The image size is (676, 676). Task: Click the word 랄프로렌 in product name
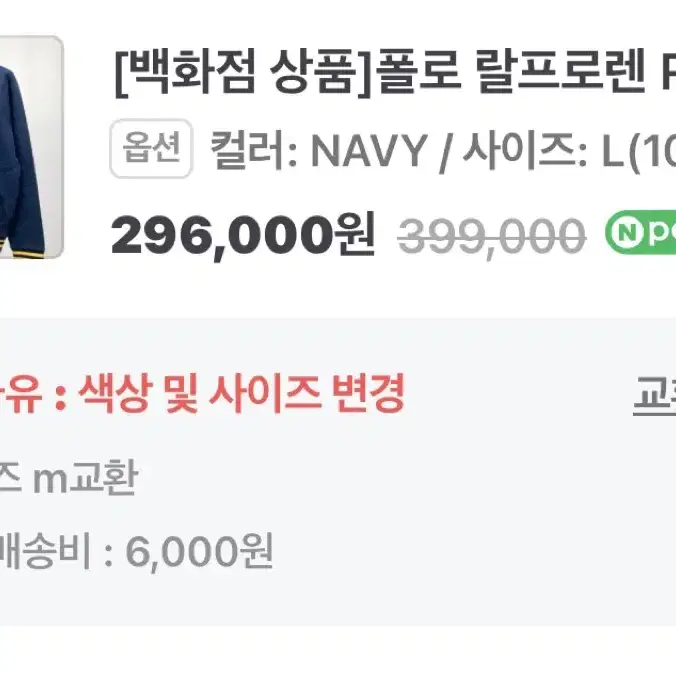(561, 71)
